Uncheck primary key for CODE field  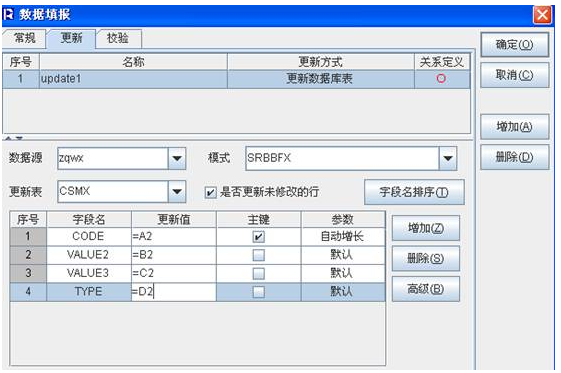258,237
